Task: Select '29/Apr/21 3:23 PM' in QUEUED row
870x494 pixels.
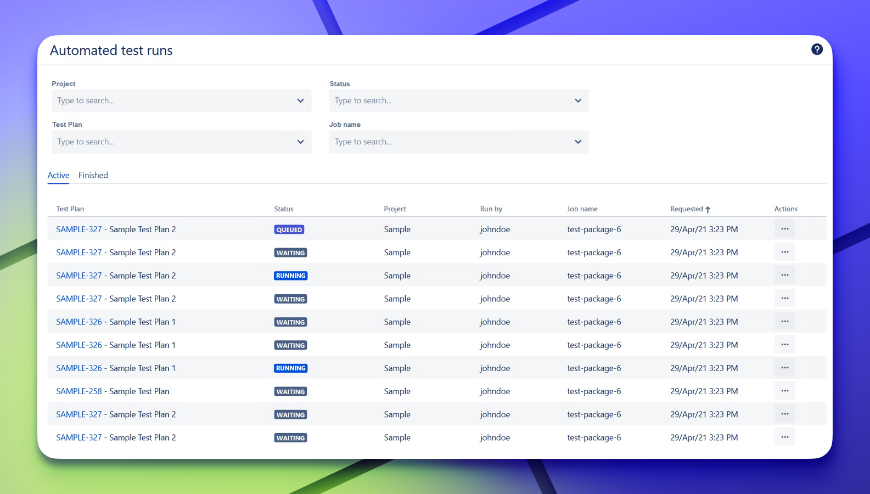Action: click(x=704, y=229)
